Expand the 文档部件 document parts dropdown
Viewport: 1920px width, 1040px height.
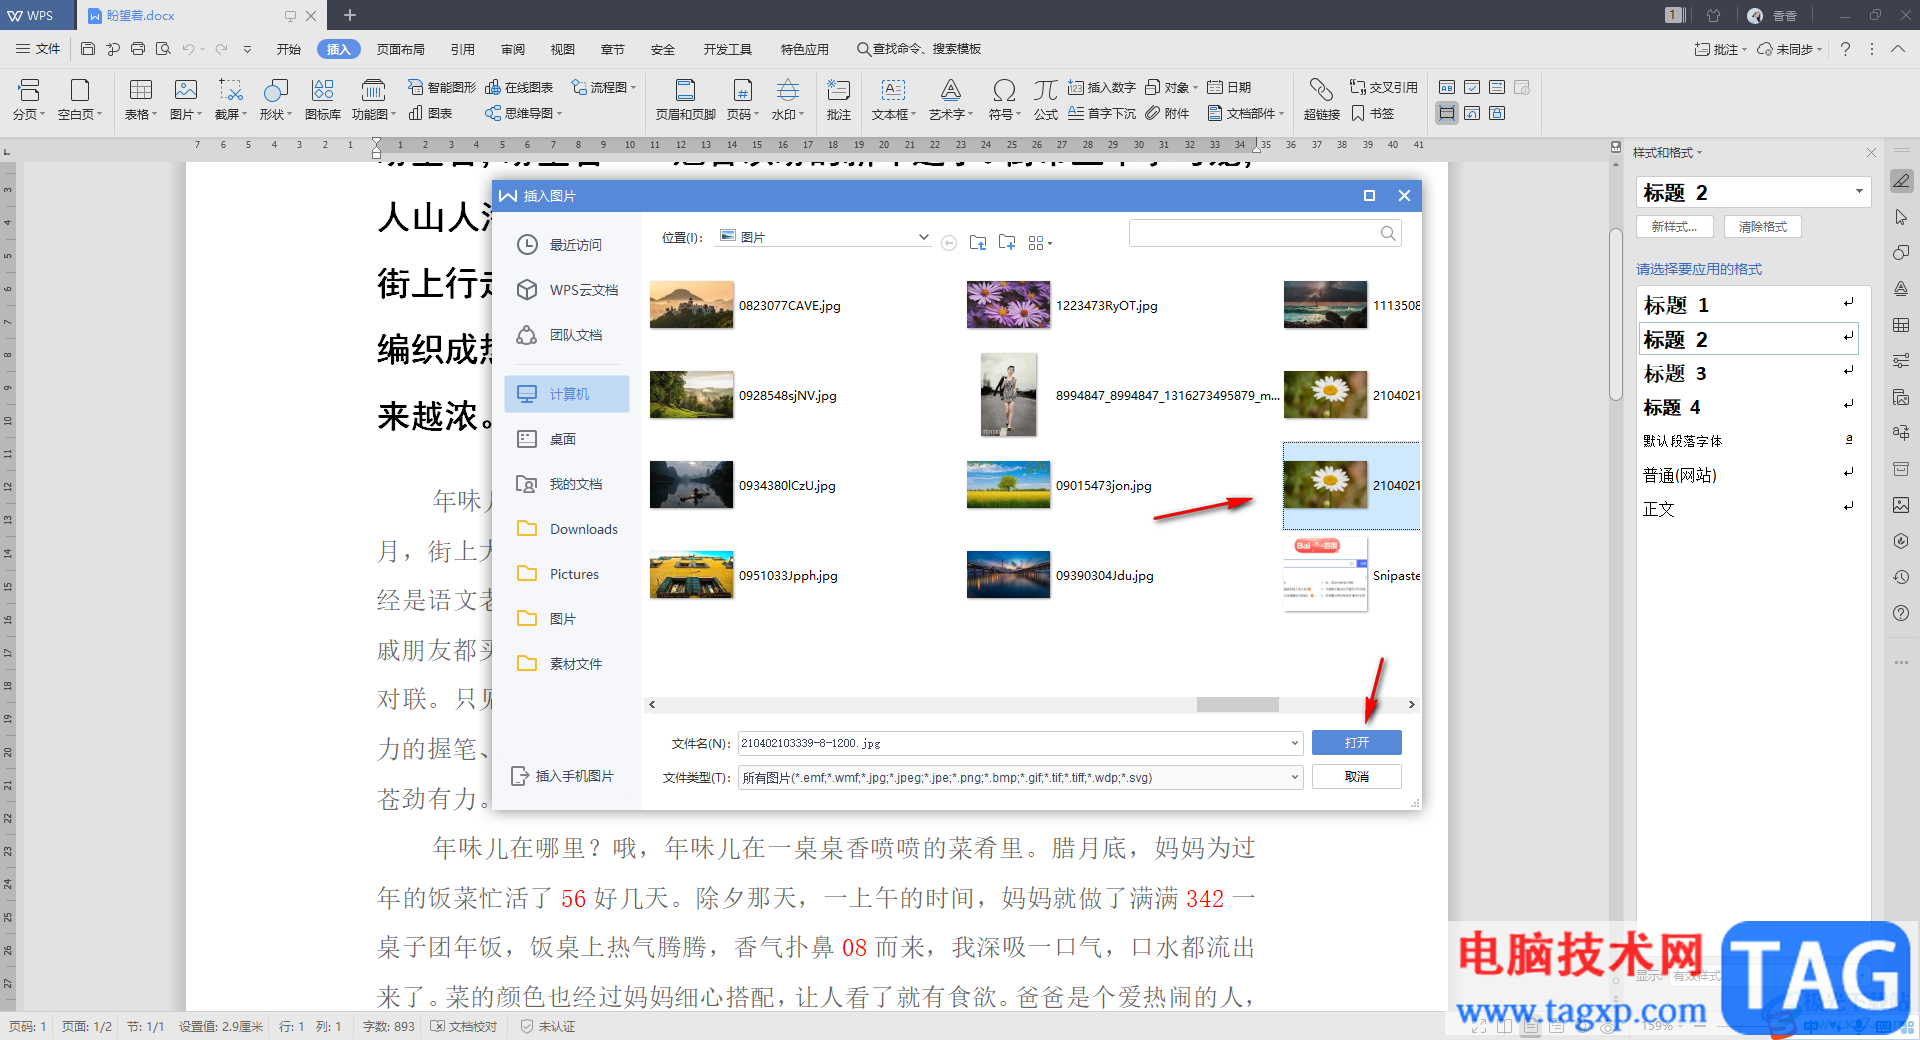point(1281,113)
